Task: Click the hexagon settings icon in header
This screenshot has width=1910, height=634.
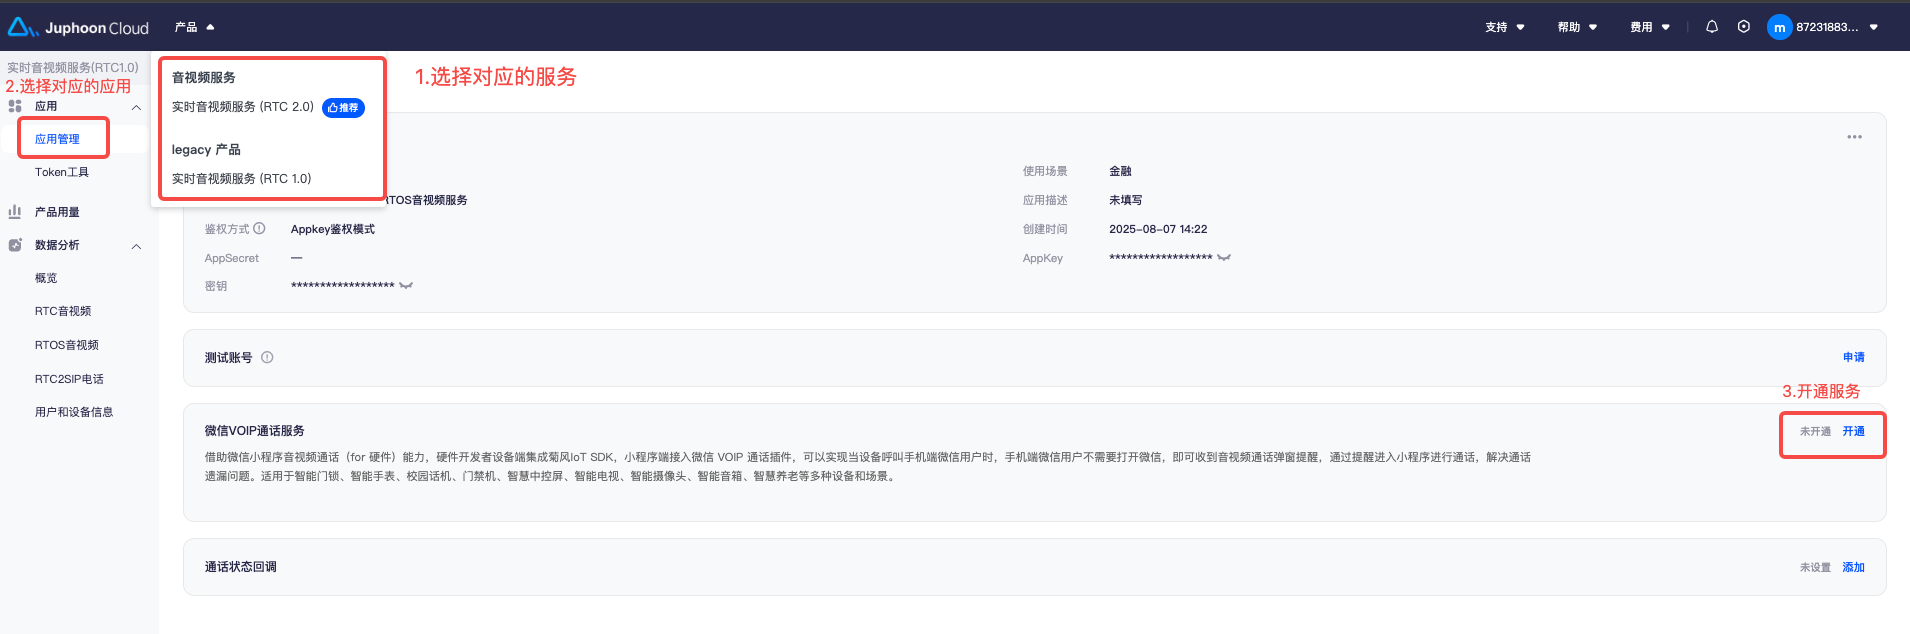Action: 1744,27
